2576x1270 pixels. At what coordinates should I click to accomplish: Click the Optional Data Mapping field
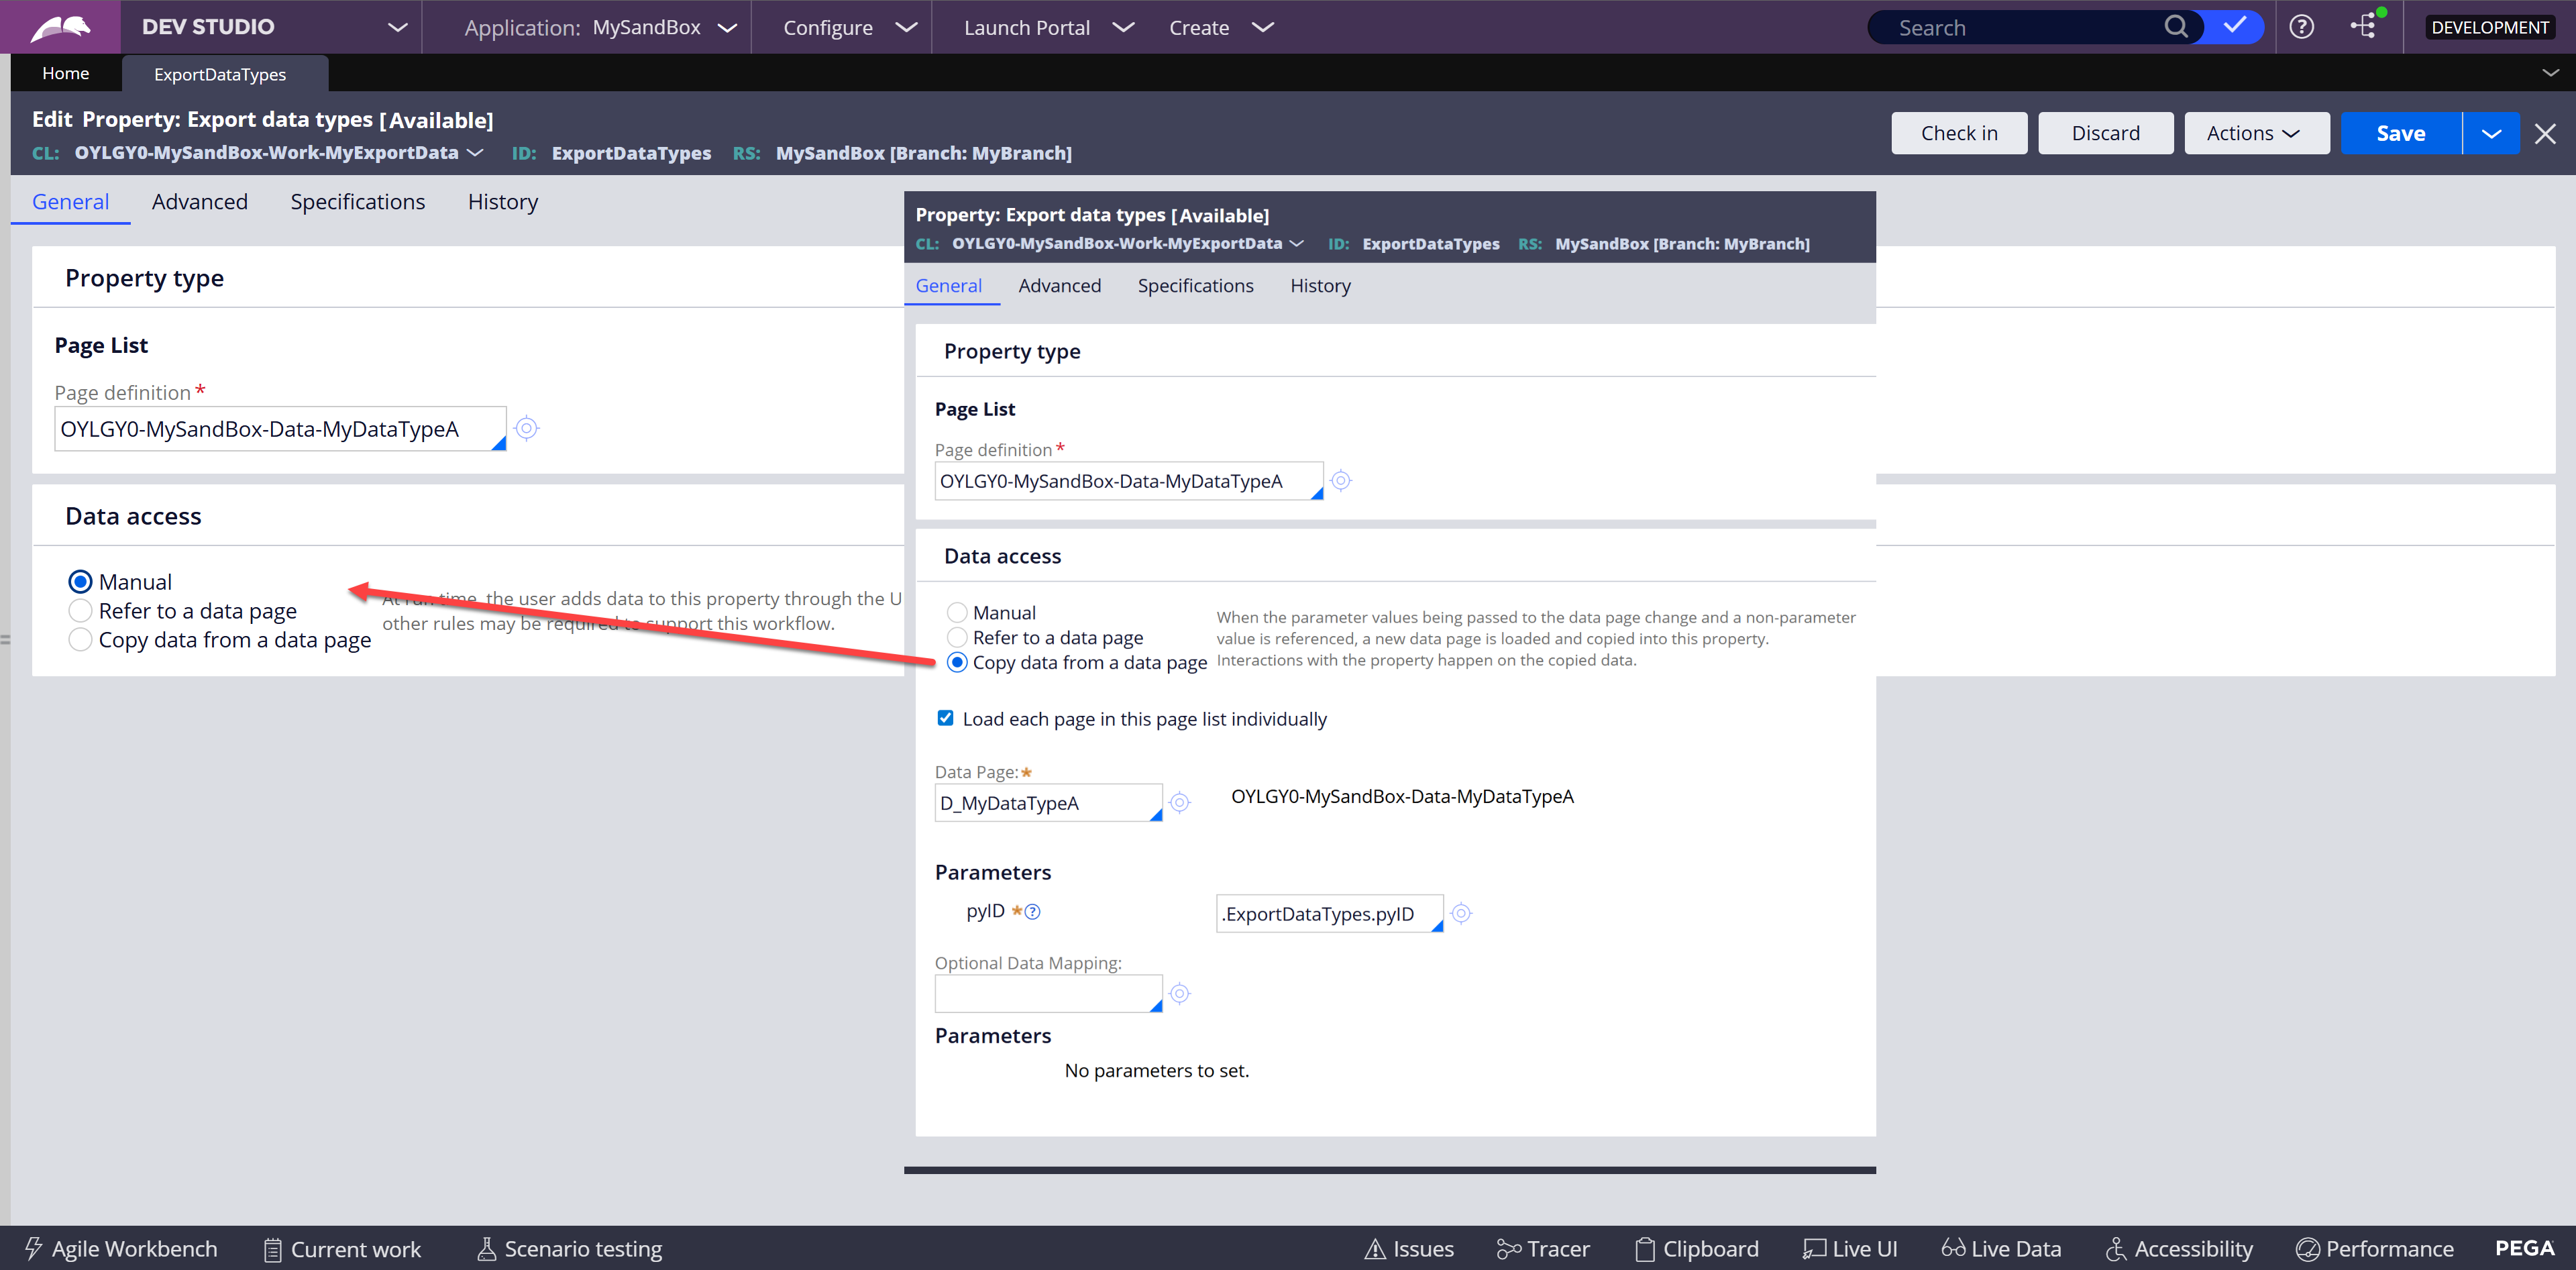[x=1048, y=994]
